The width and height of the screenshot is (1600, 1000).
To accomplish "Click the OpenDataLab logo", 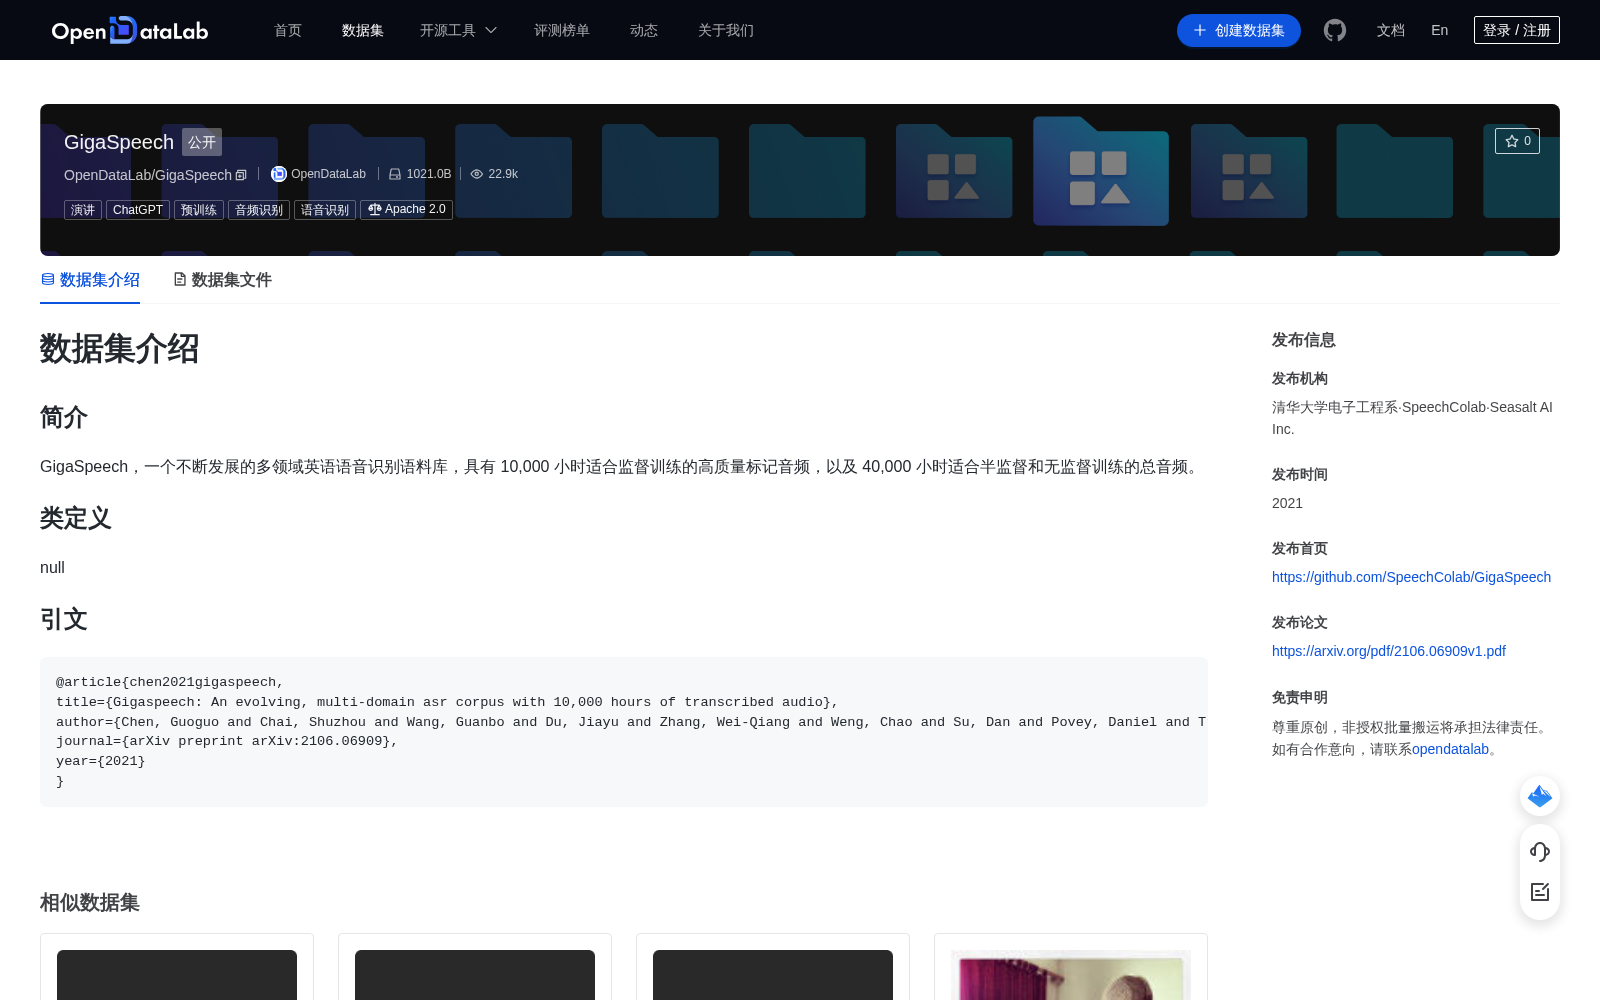I will pyautogui.click(x=130, y=31).
